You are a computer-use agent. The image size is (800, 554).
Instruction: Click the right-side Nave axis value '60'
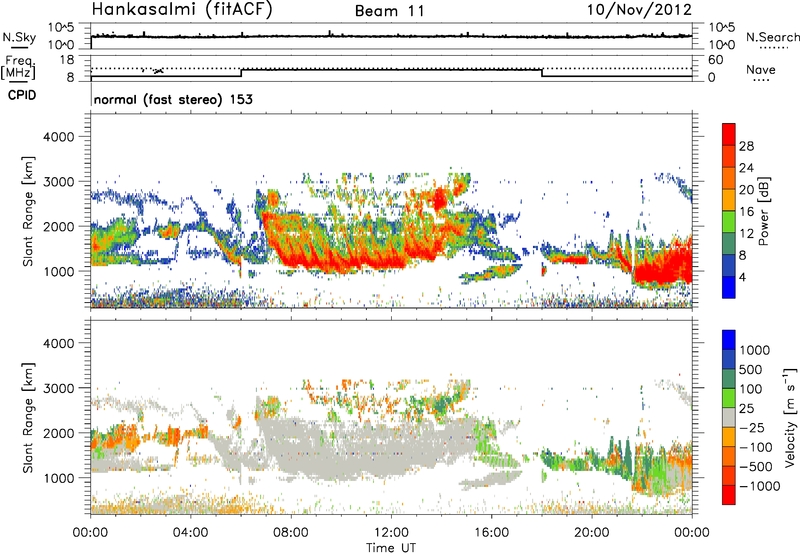pyautogui.click(x=716, y=60)
